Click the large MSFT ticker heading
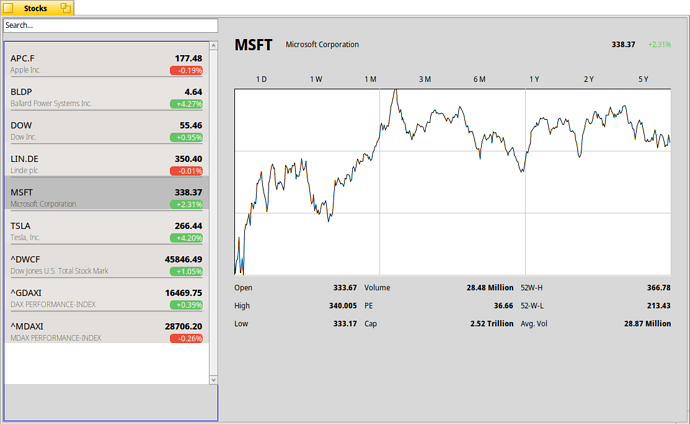Viewport: 690px width, 424px height. point(253,45)
